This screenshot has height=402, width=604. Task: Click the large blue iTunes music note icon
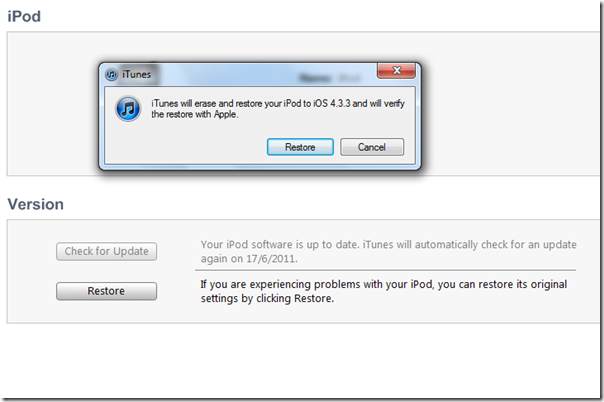point(128,109)
